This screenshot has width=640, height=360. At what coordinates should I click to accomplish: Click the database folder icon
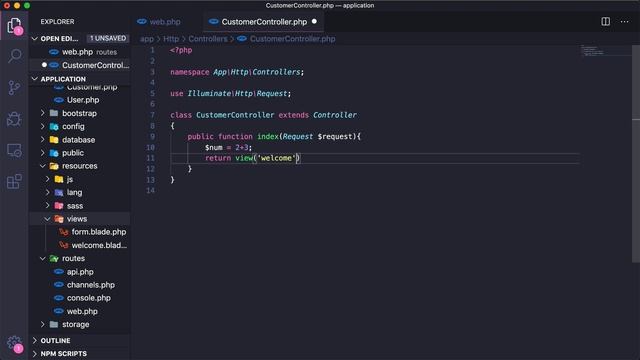tap(54, 140)
